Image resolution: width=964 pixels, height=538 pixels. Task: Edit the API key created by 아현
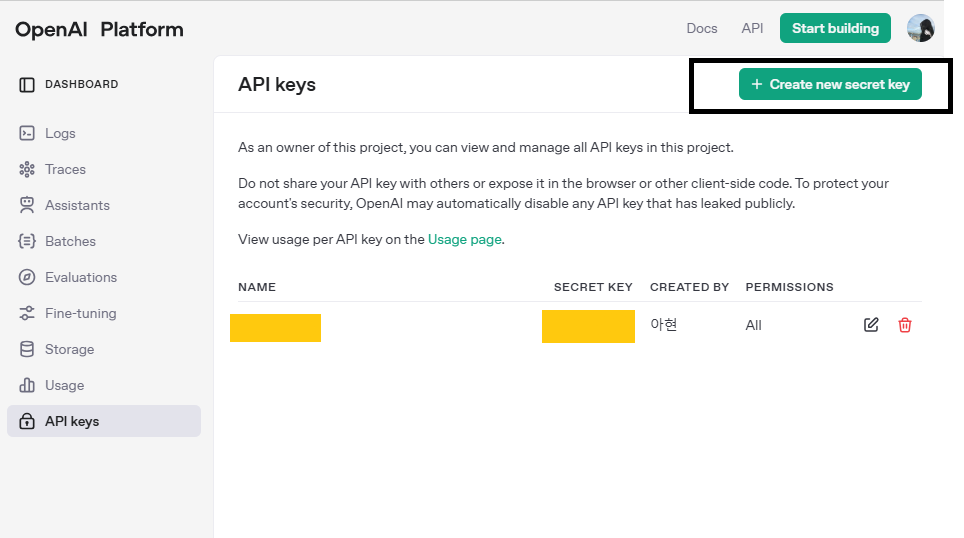(871, 325)
